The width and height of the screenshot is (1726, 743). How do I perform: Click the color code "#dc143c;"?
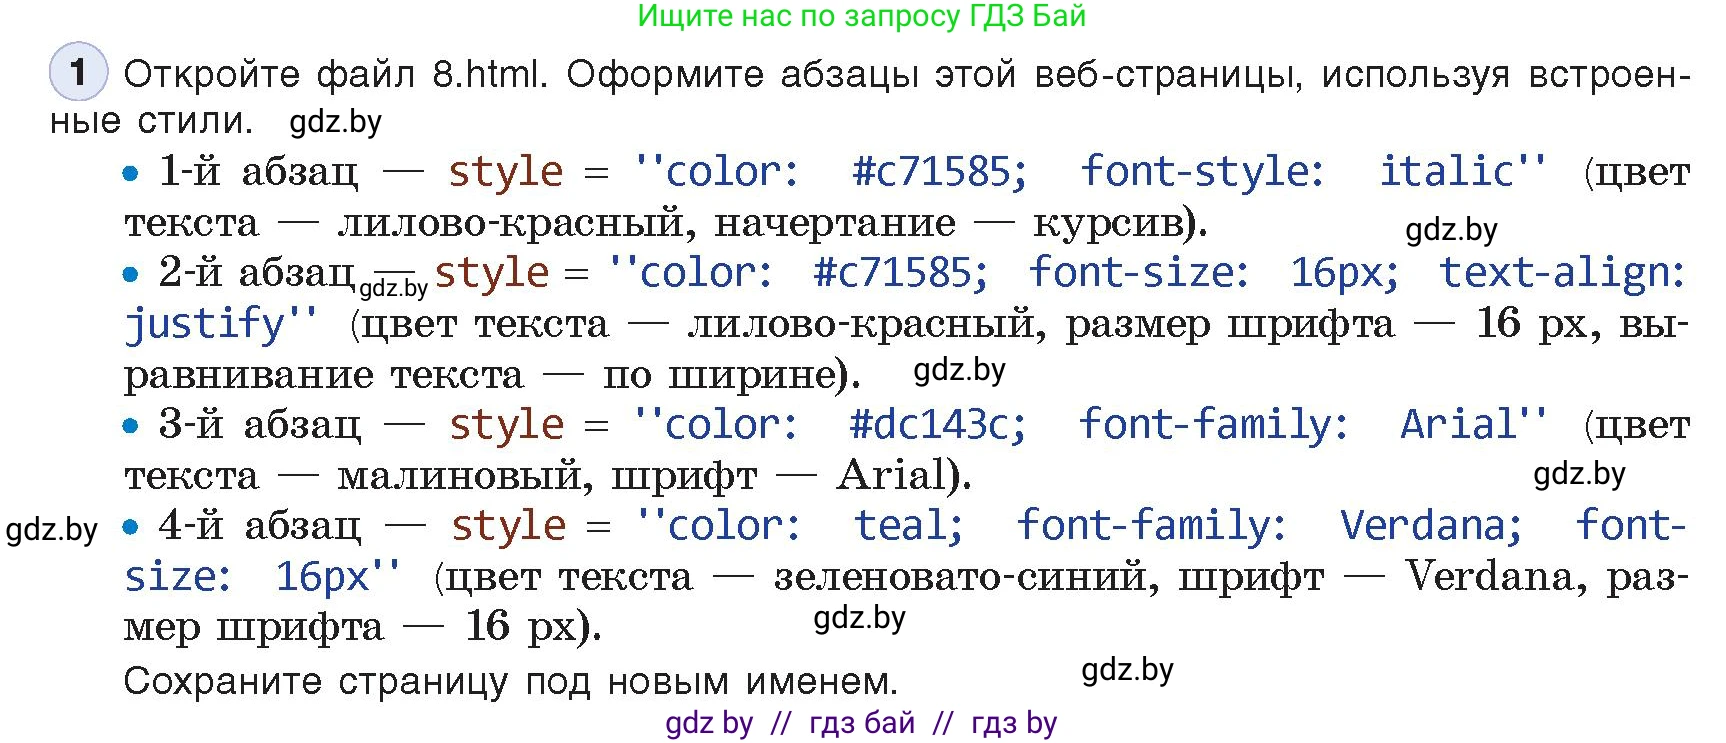[938, 425]
